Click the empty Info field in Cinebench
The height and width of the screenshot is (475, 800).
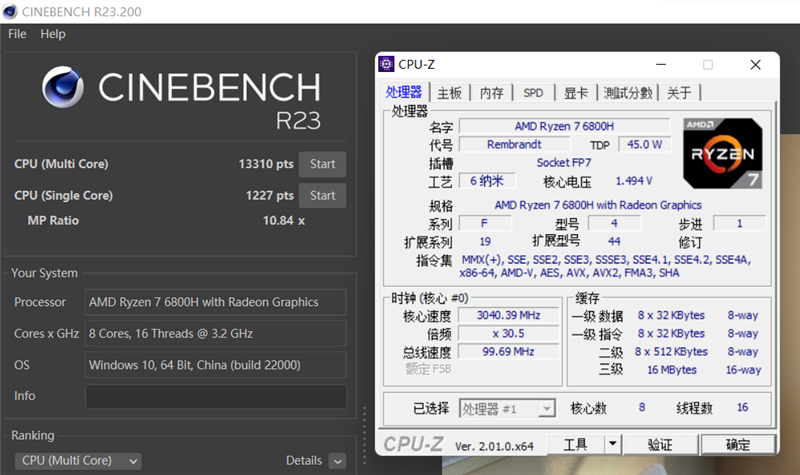(x=216, y=396)
